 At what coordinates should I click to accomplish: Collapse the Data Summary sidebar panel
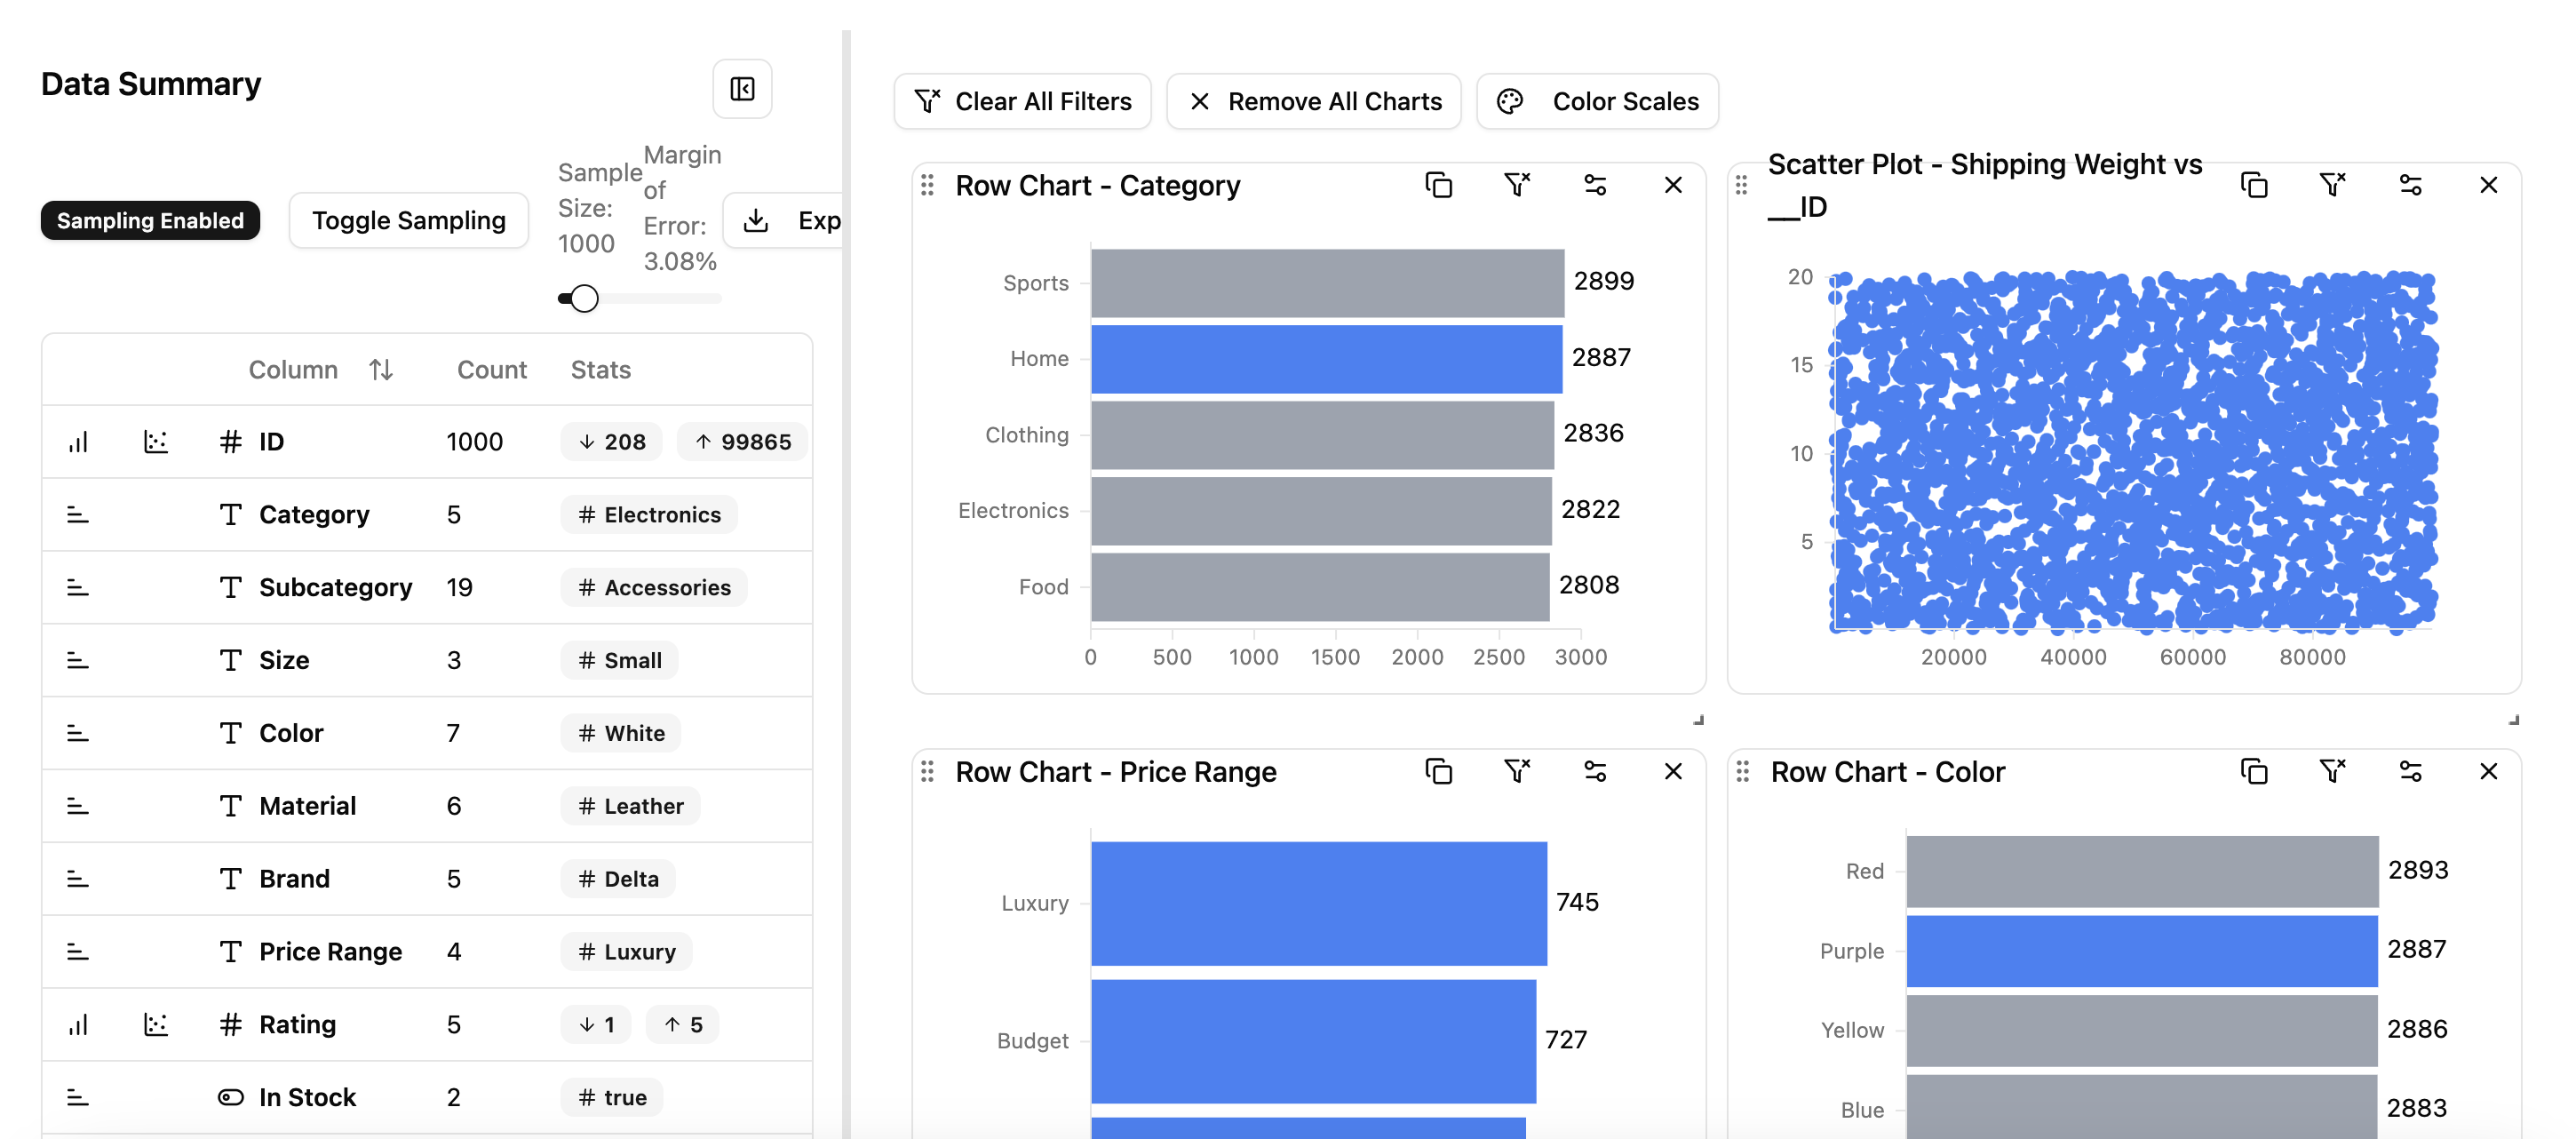click(742, 89)
